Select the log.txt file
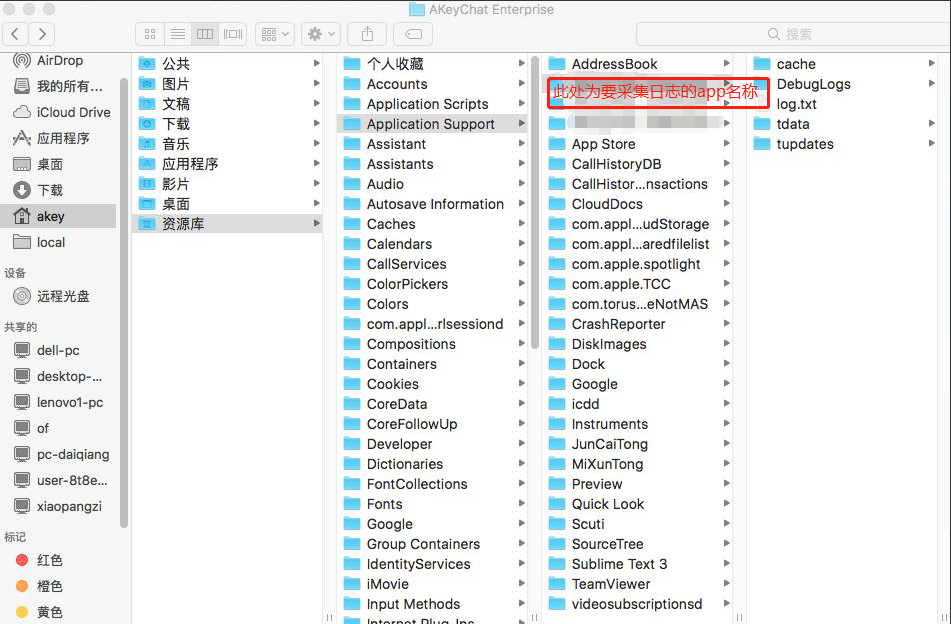Image resolution: width=951 pixels, height=624 pixels. 796,104
